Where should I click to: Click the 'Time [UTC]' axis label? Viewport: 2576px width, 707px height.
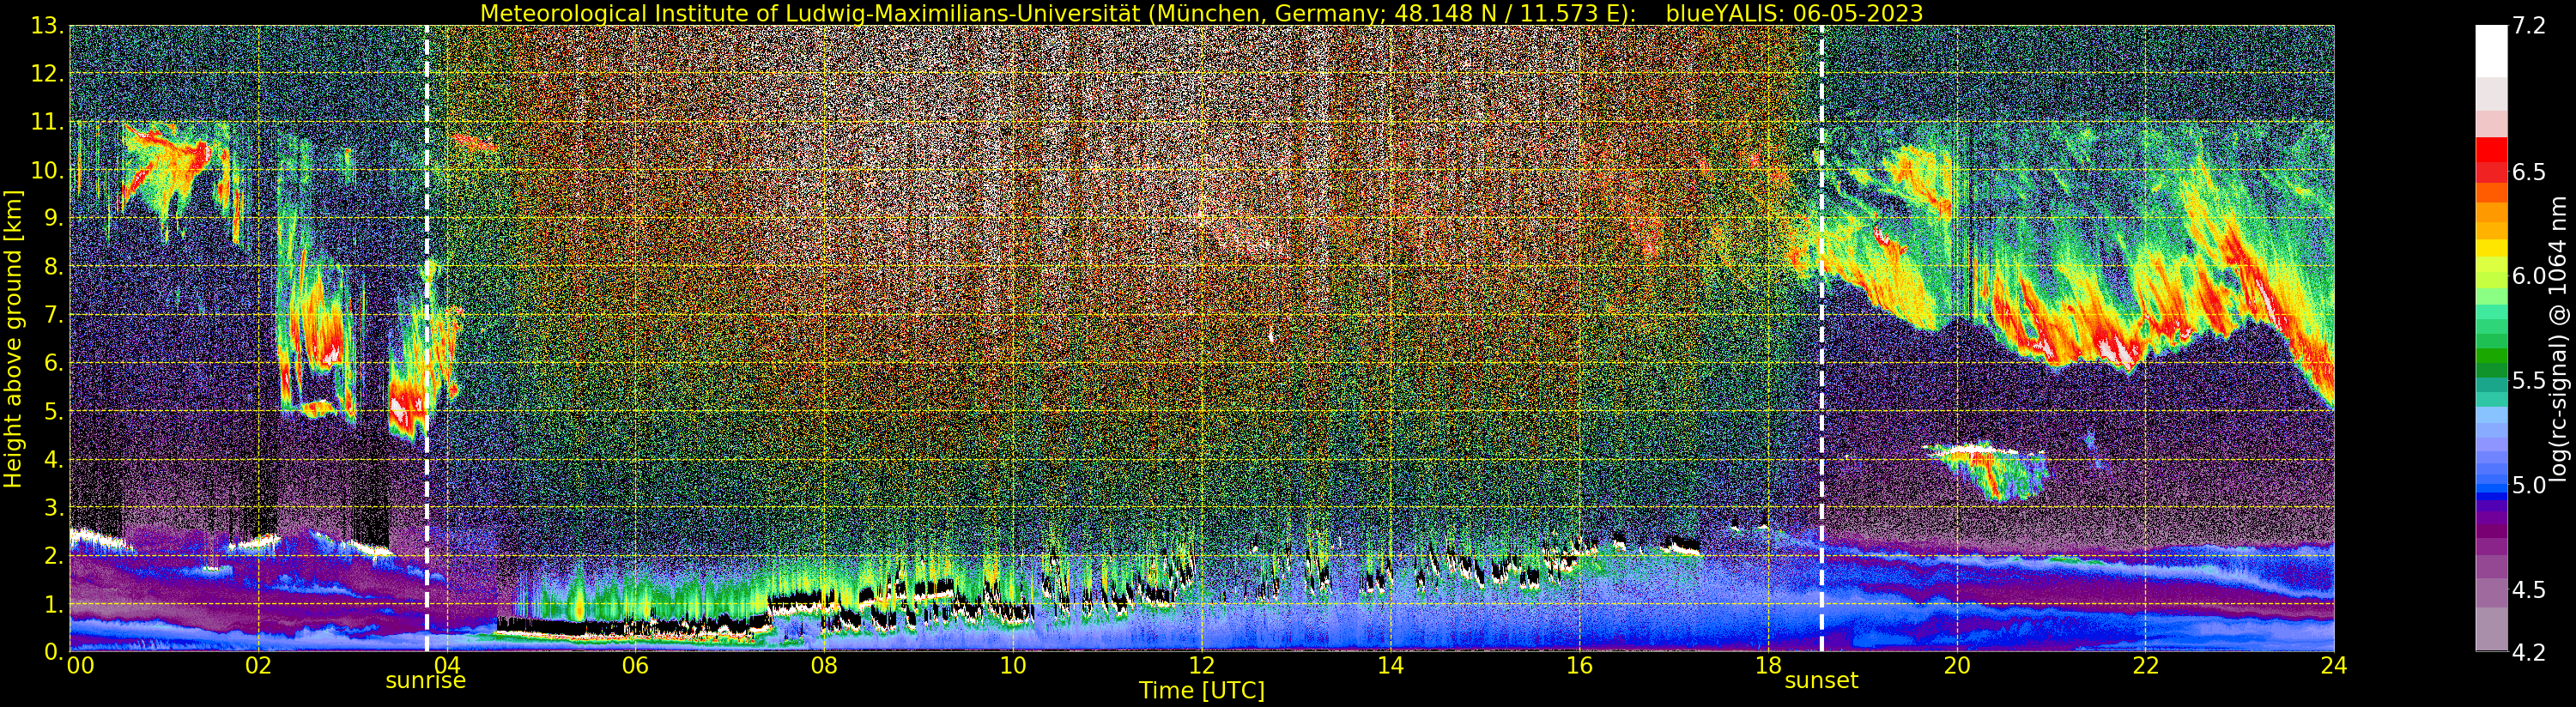point(1202,690)
